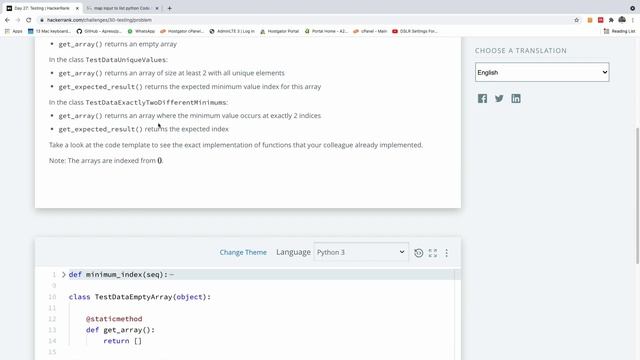Click line 10 class TestDataEmptyArray code
640x360 pixels.
[140, 297]
